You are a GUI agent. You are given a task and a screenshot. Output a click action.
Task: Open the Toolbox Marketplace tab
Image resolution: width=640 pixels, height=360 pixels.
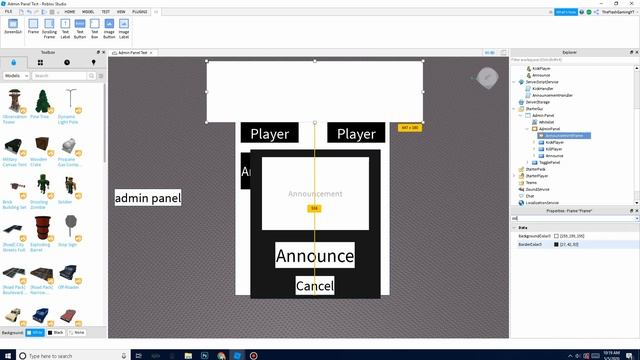(14, 62)
